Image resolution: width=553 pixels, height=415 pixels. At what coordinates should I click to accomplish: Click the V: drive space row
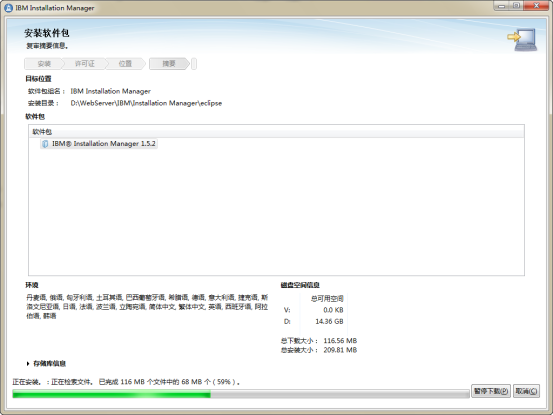point(314,310)
